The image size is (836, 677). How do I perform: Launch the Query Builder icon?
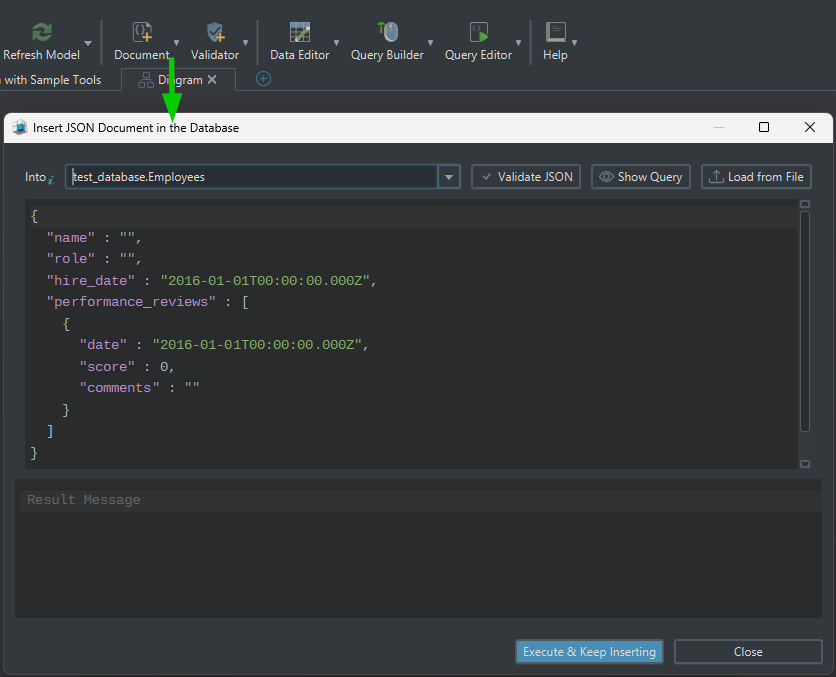(388, 32)
